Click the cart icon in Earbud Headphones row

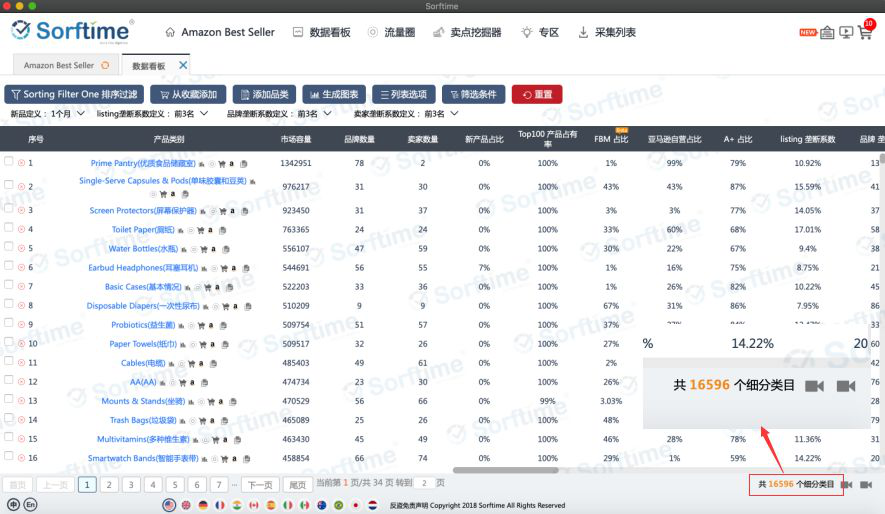222,267
